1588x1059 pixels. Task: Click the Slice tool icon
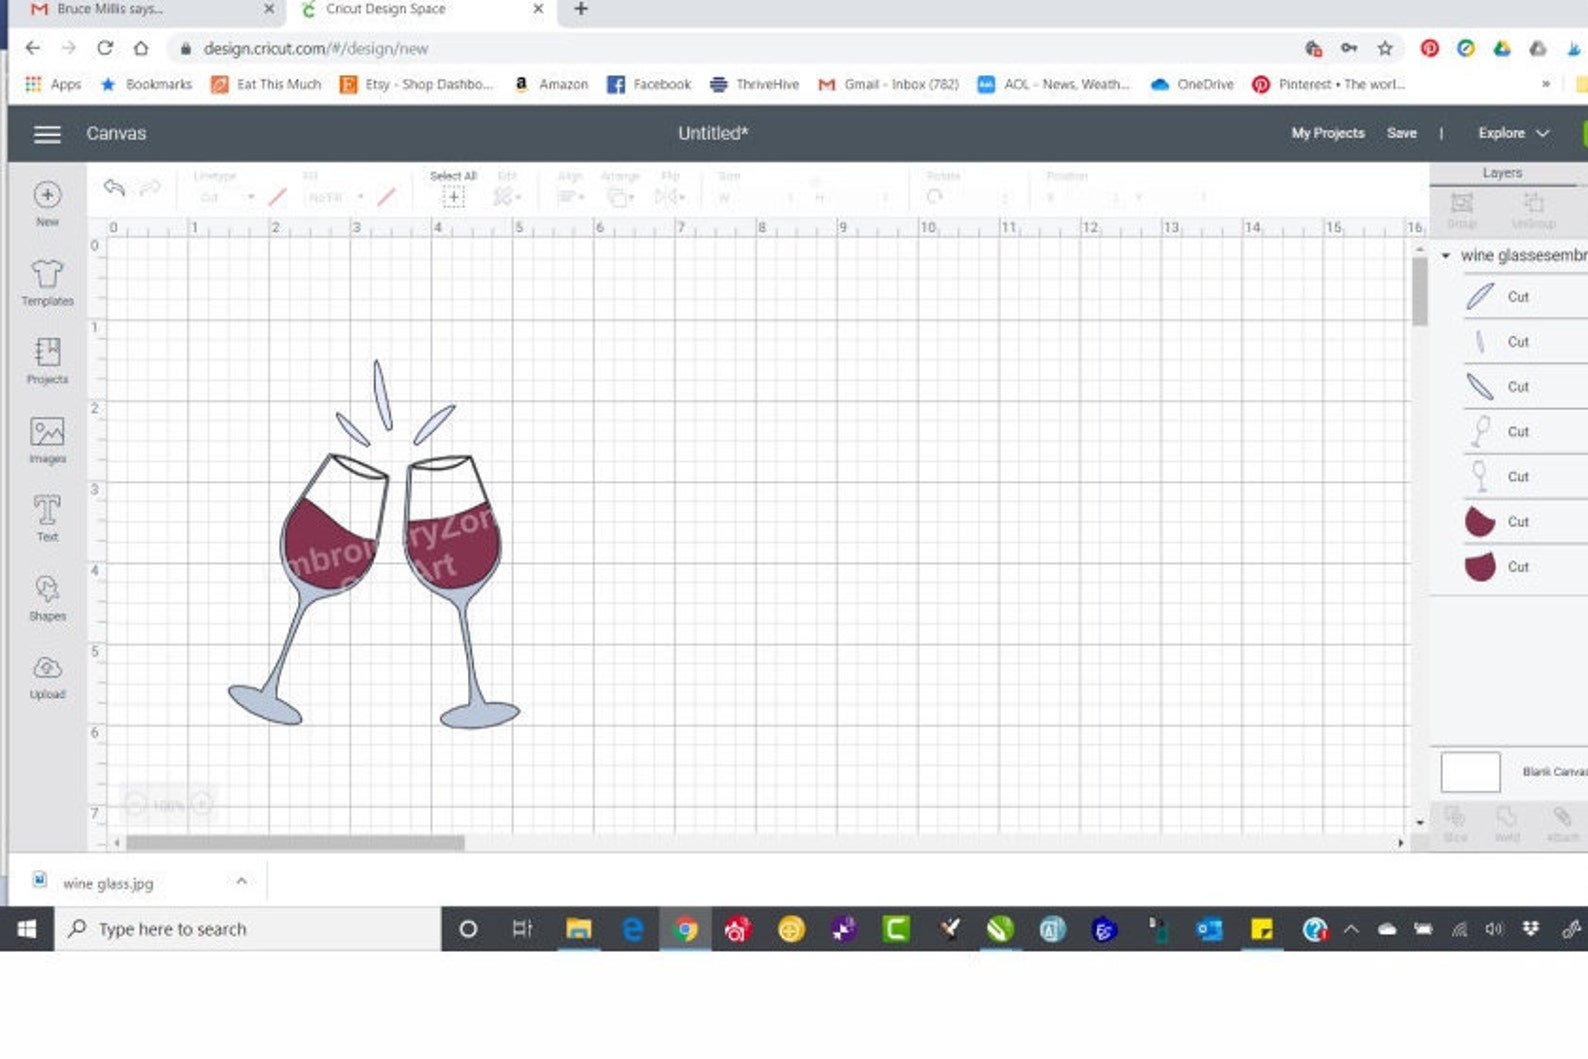click(x=1455, y=817)
